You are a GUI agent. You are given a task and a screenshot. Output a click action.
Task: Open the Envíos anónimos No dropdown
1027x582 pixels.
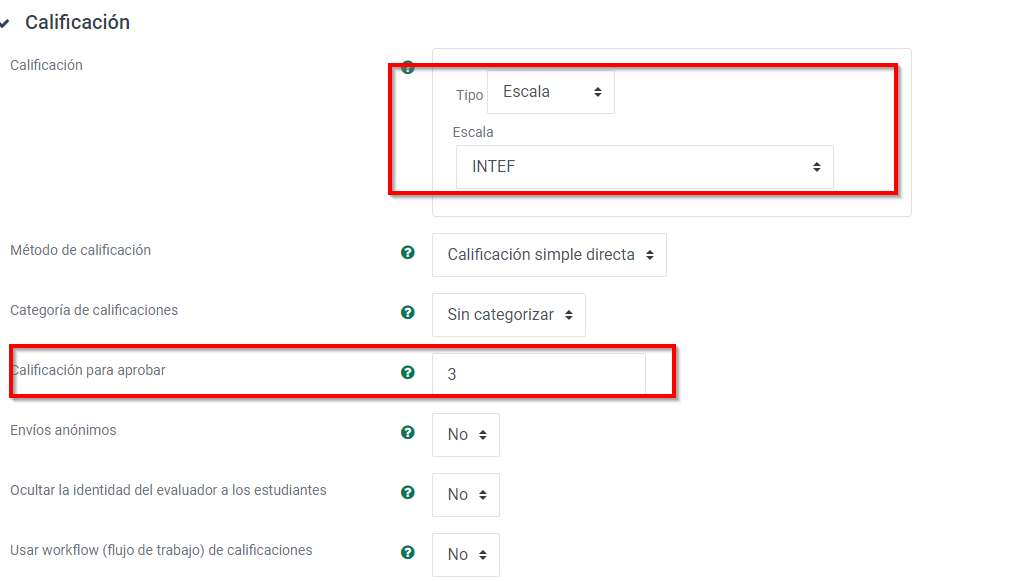tap(466, 435)
